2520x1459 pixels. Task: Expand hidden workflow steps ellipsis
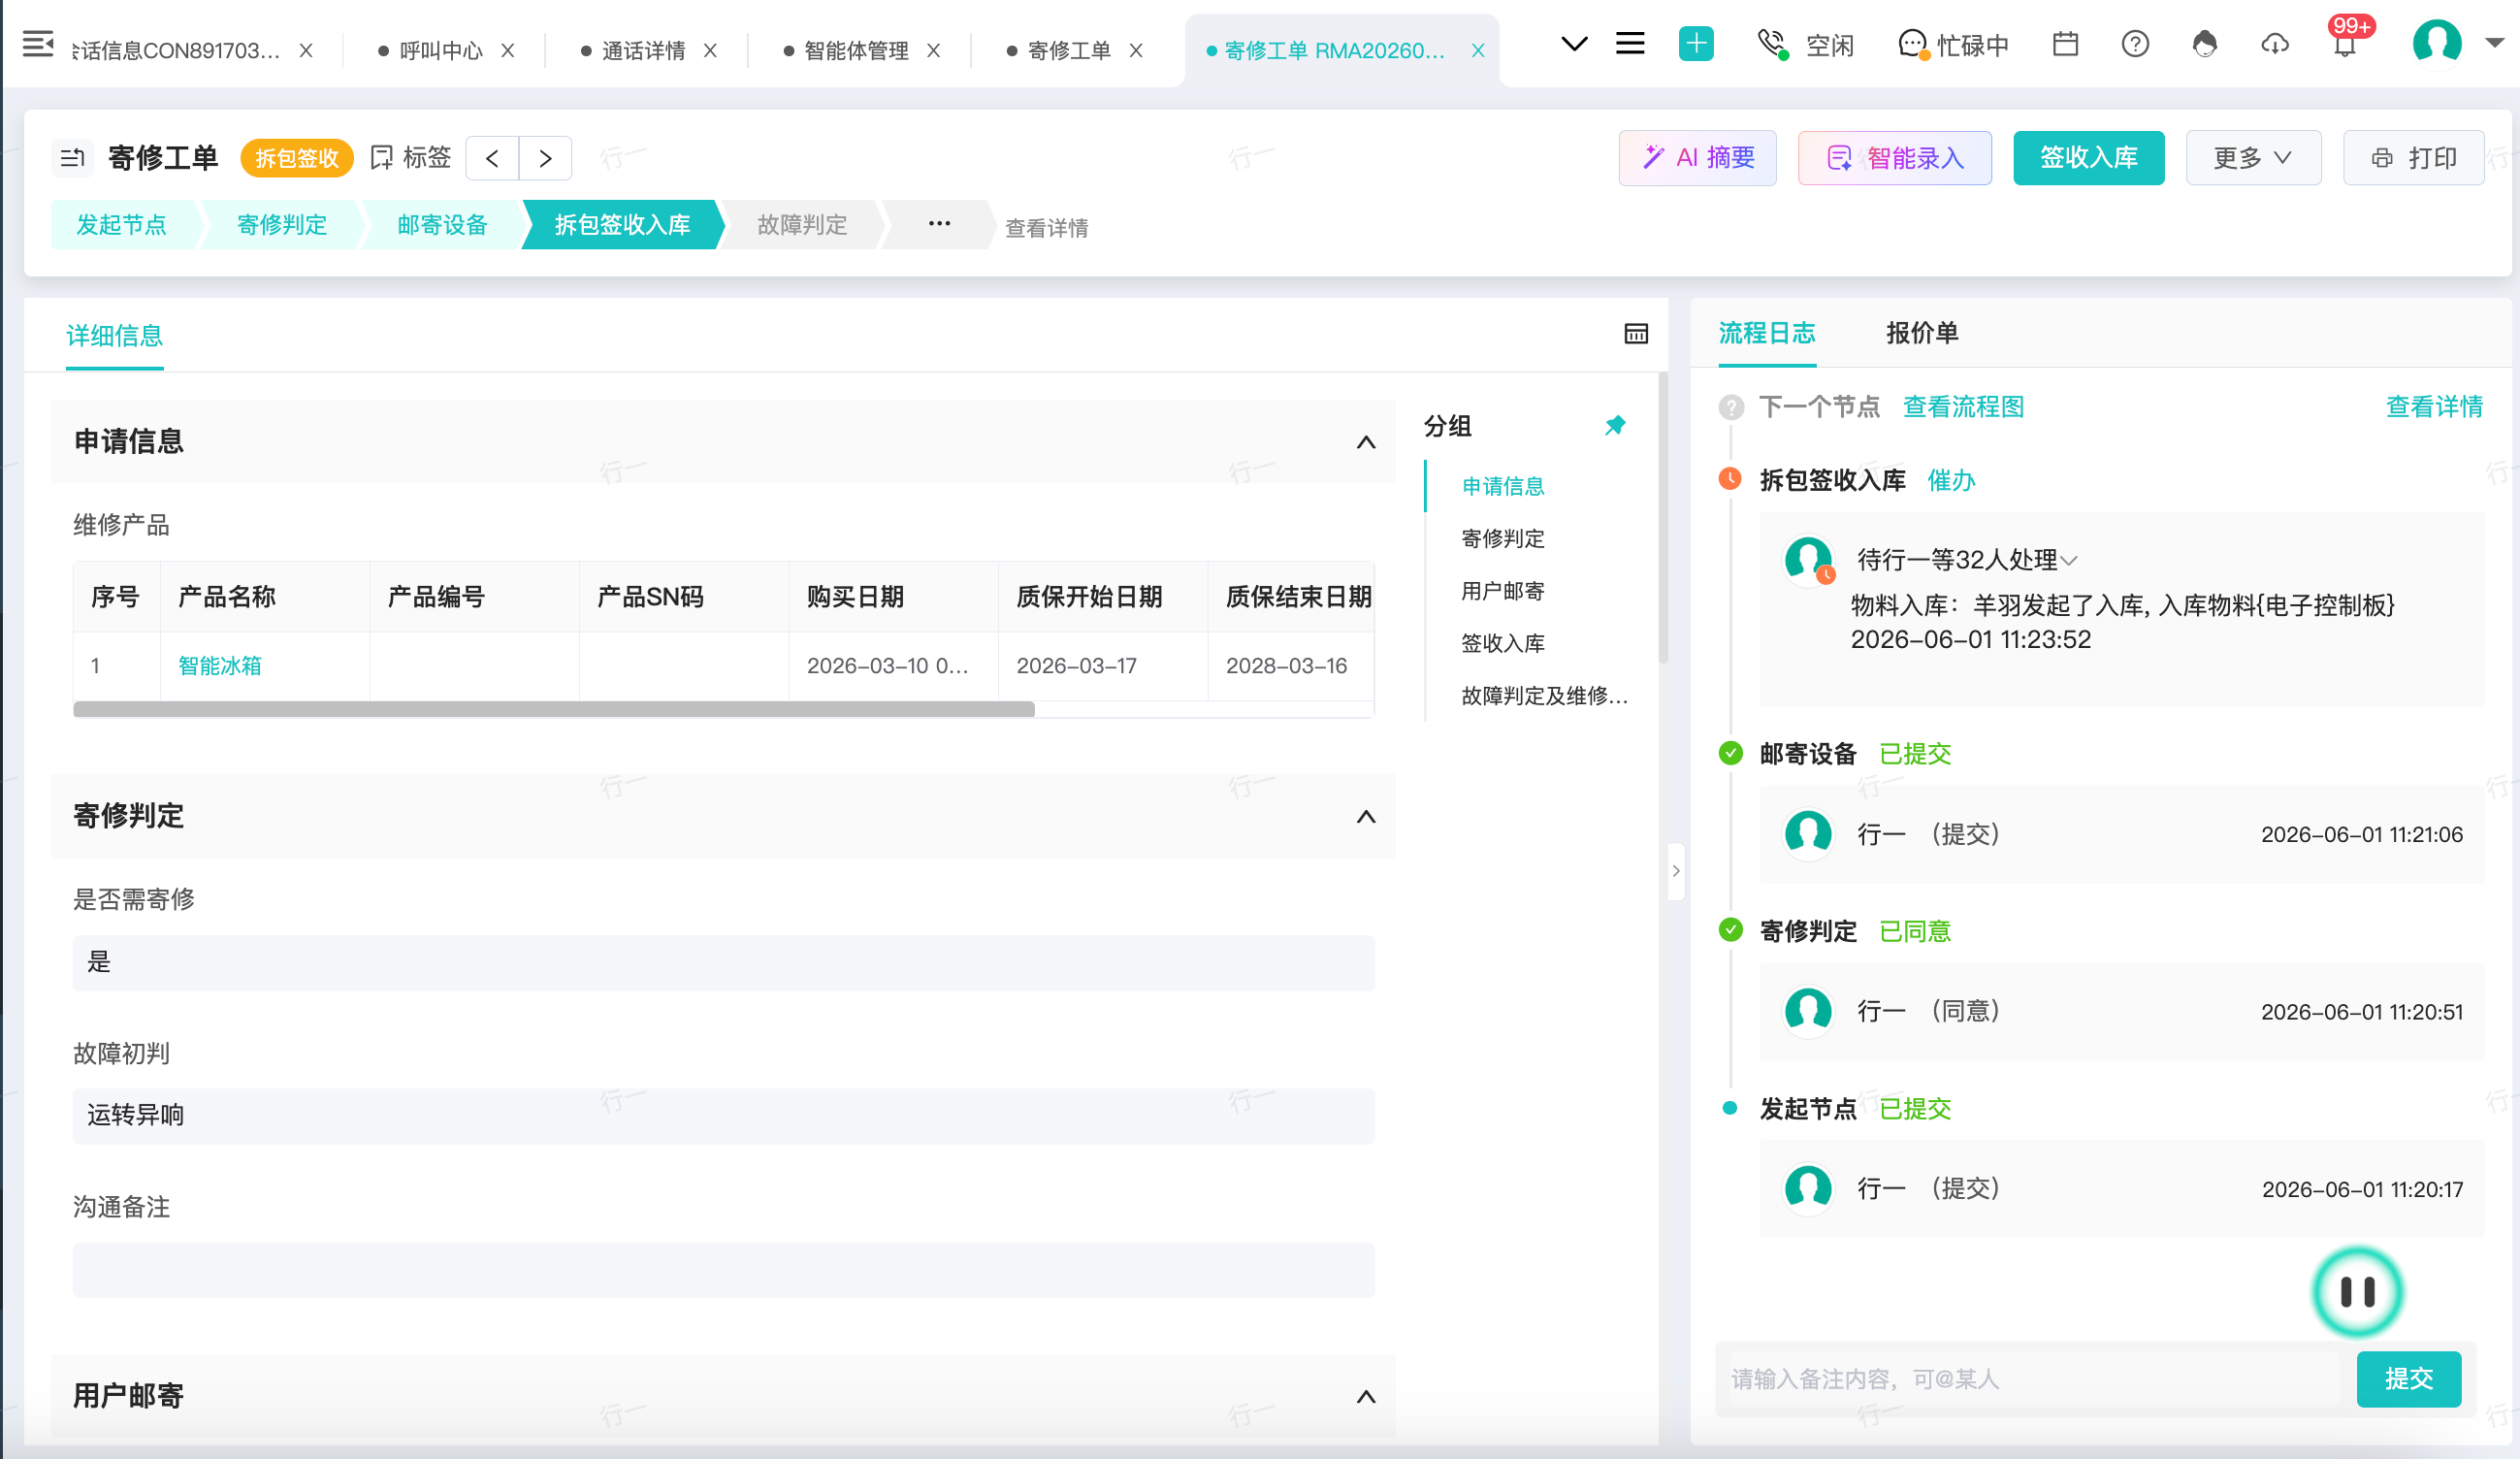pyautogui.click(x=938, y=225)
